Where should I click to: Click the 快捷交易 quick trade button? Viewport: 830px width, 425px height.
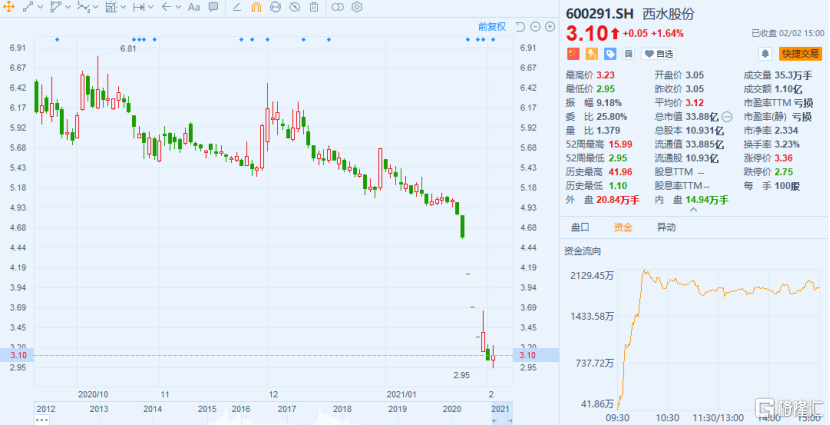(x=800, y=53)
